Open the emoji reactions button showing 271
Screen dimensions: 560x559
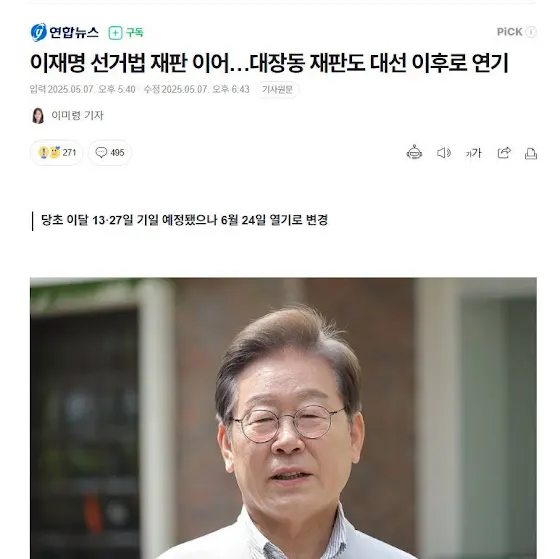pyautogui.click(x=57, y=153)
